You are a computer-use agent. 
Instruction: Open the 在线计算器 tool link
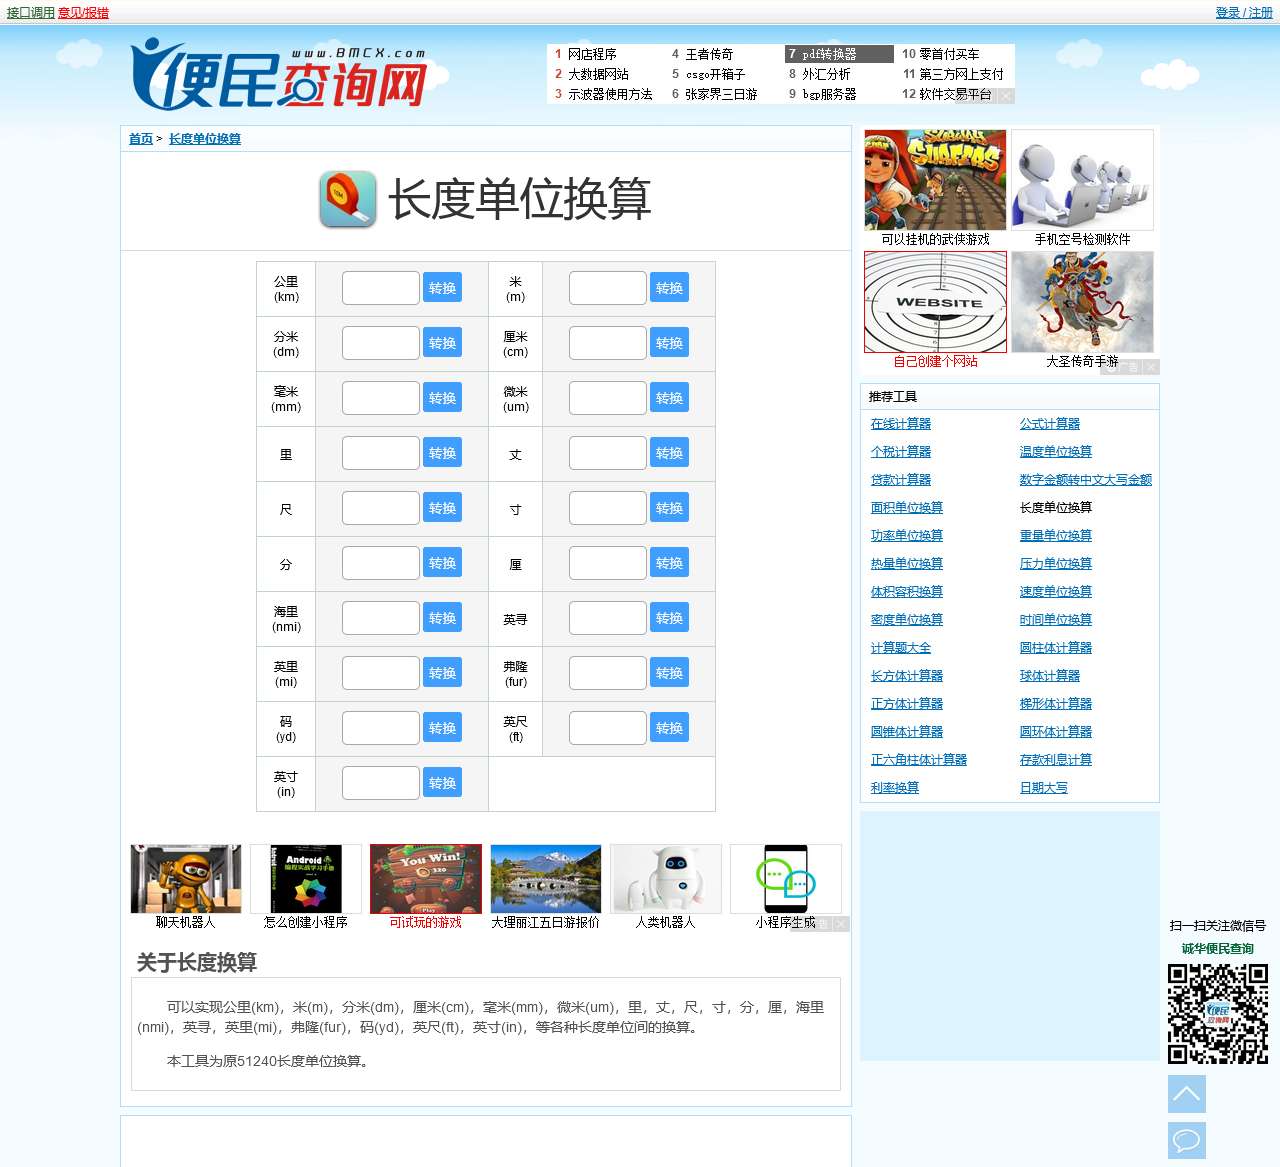click(x=901, y=424)
